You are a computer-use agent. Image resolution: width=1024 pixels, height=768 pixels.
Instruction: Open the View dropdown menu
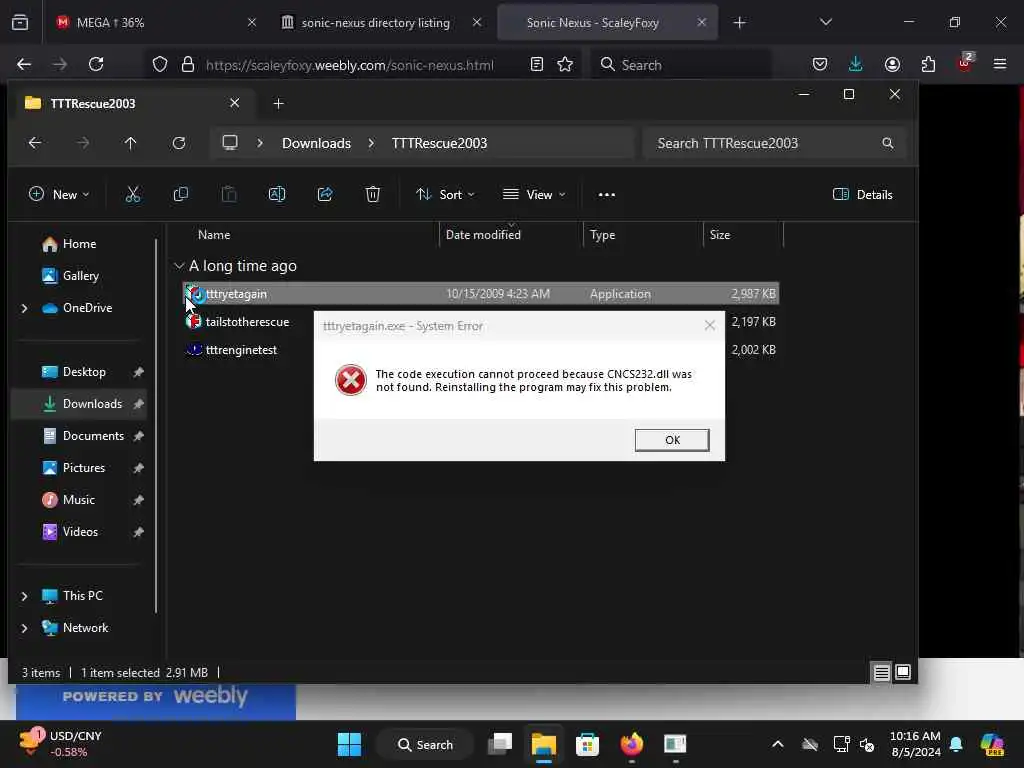[x=534, y=194]
